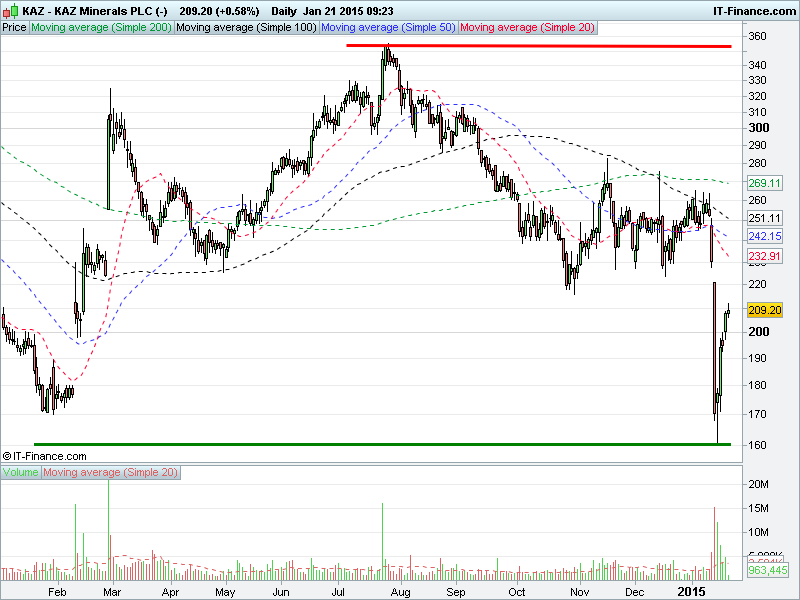Click the blue 242.15 moving average tag

pos(764,236)
